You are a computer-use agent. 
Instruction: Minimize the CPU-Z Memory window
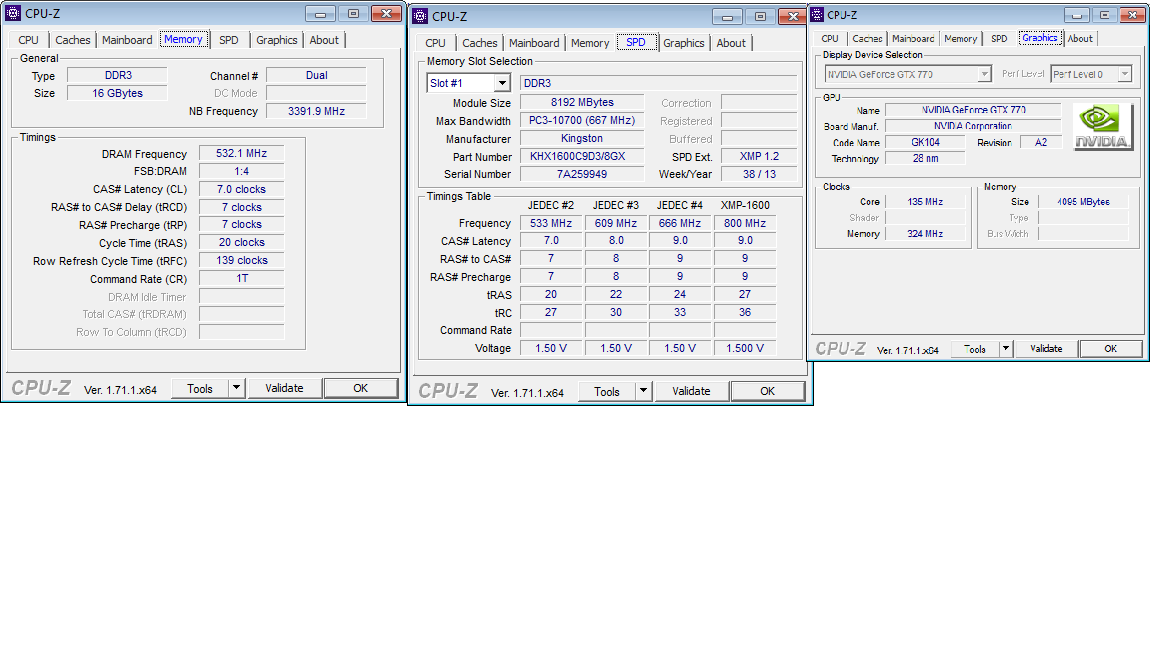point(320,14)
